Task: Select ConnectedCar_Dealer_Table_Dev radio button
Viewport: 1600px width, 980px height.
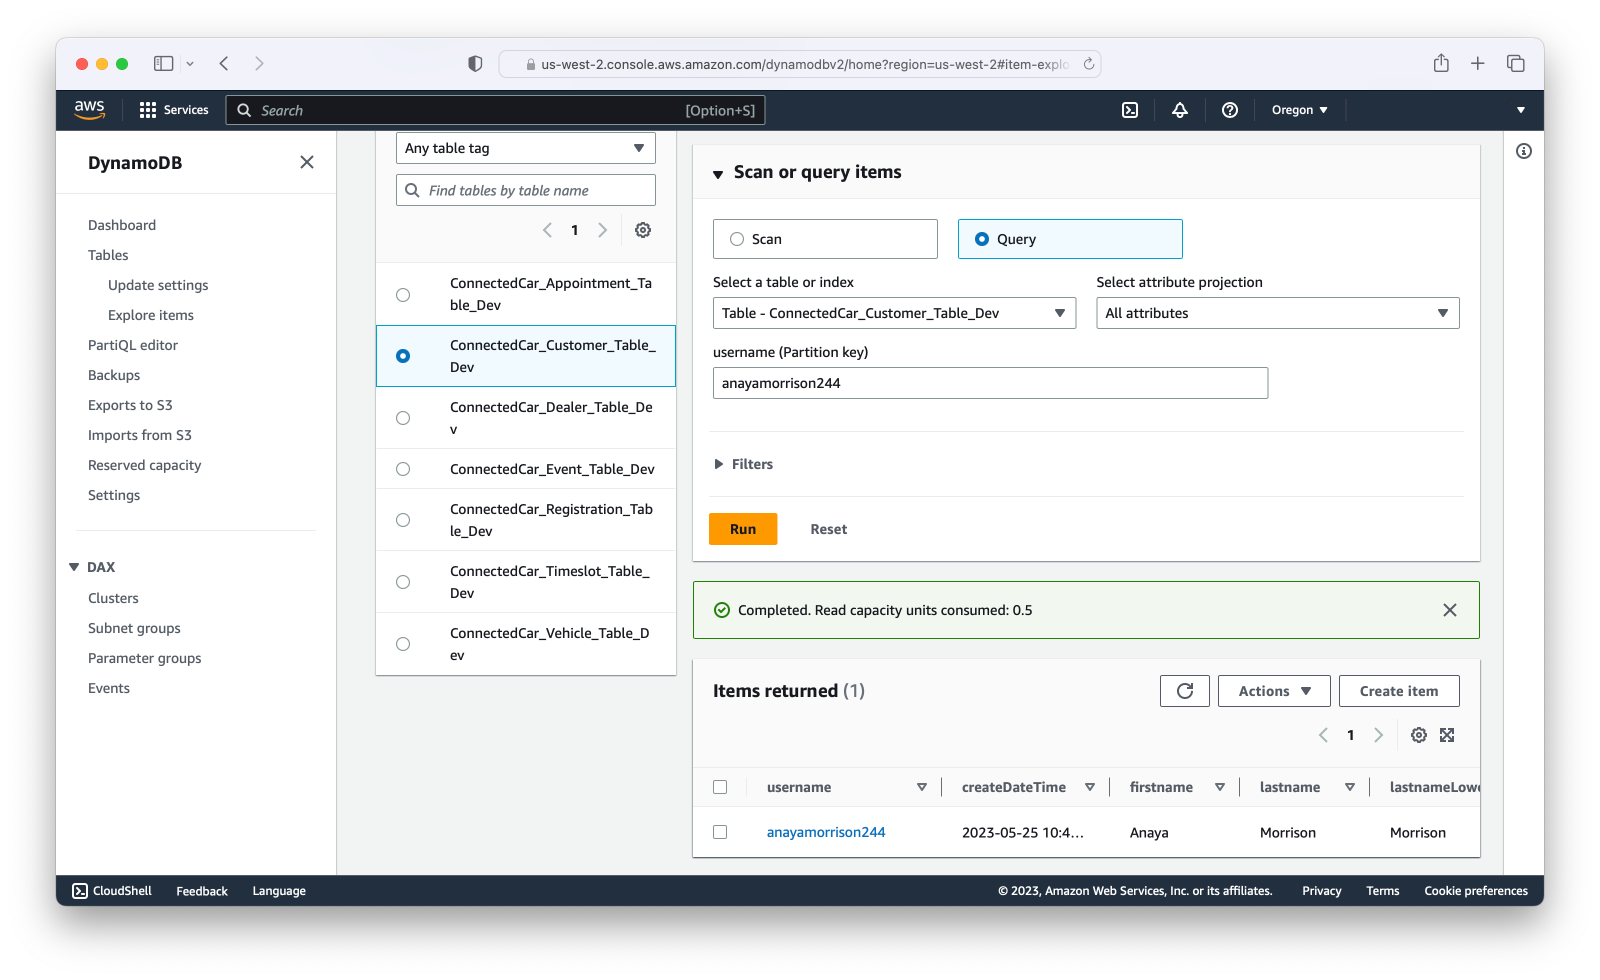Action: 403,418
